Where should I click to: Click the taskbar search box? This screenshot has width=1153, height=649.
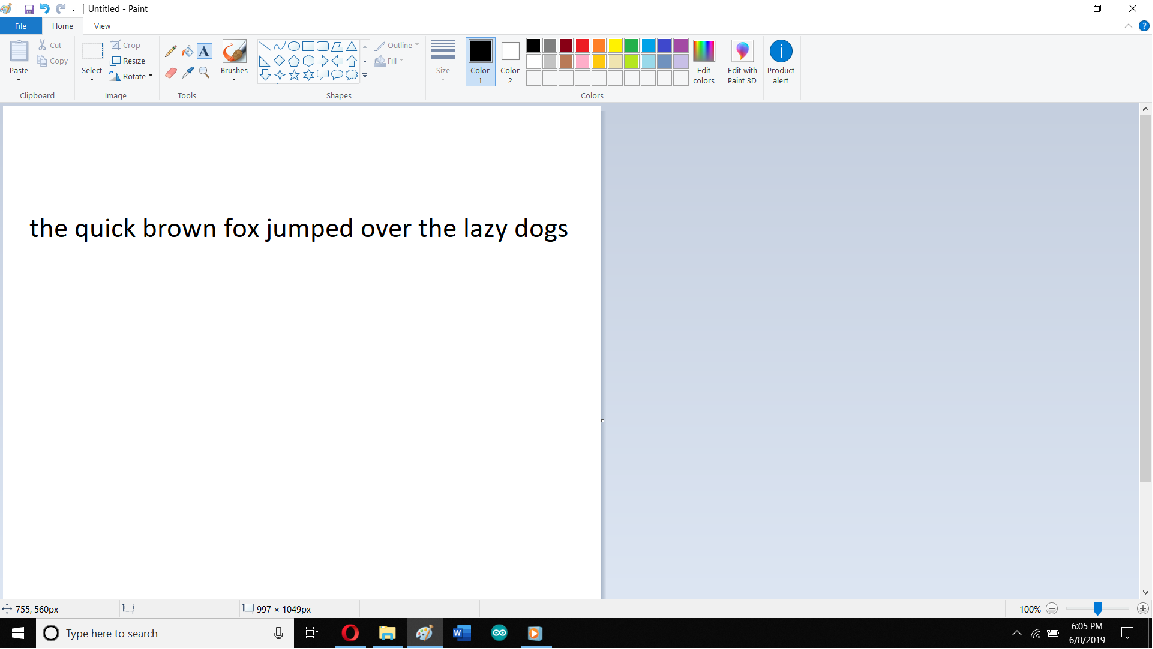pyautogui.click(x=165, y=633)
